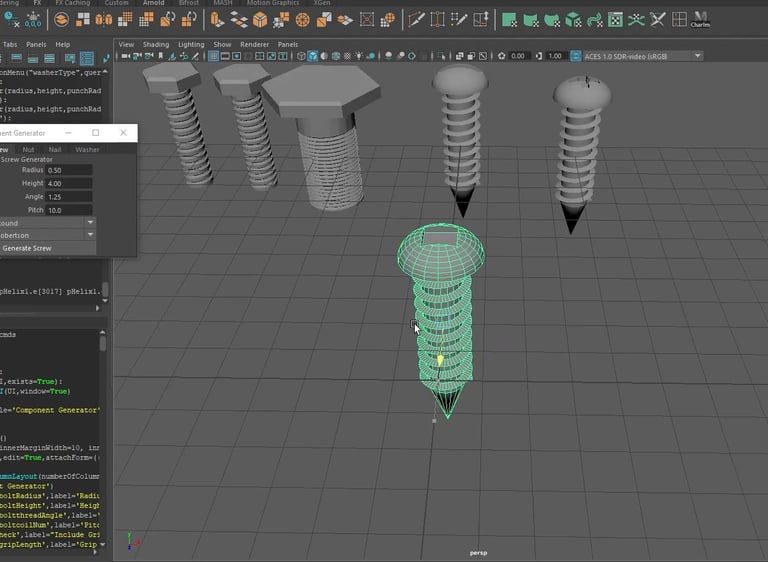The width and height of the screenshot is (768, 562).
Task: Open the viewport Panels menu
Action: 288,44
